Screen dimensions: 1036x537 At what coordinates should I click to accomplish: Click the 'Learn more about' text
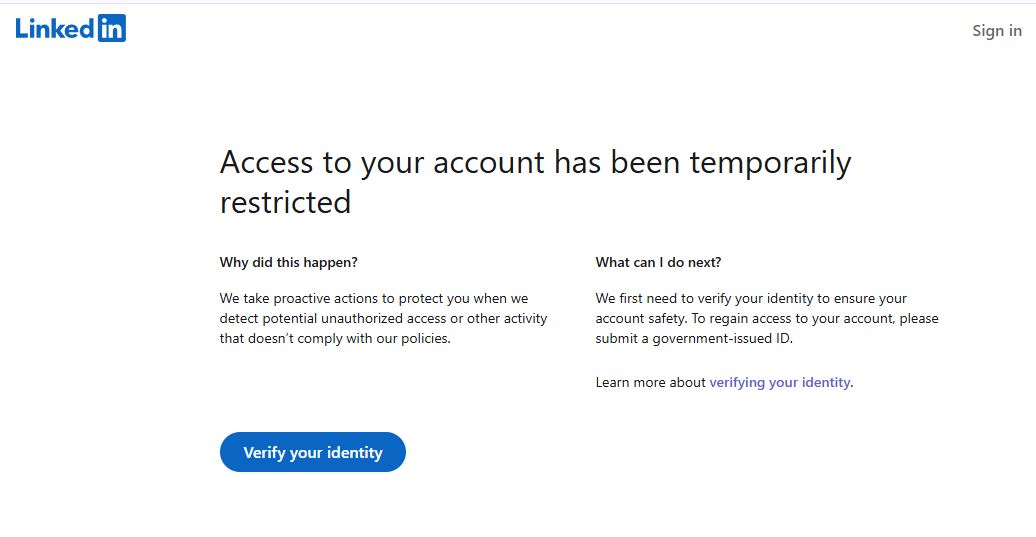650,382
